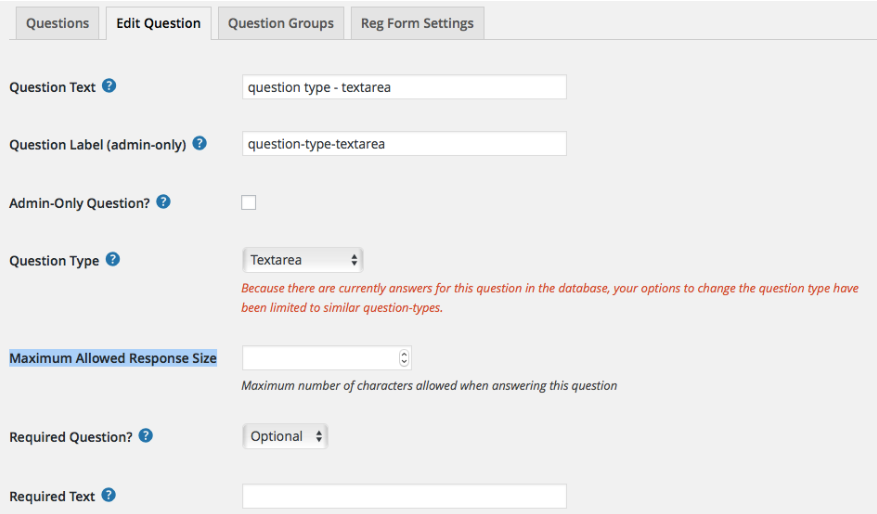877x514 pixels.
Task: Open the Question Type Textarea dropdown
Action: tap(303, 260)
